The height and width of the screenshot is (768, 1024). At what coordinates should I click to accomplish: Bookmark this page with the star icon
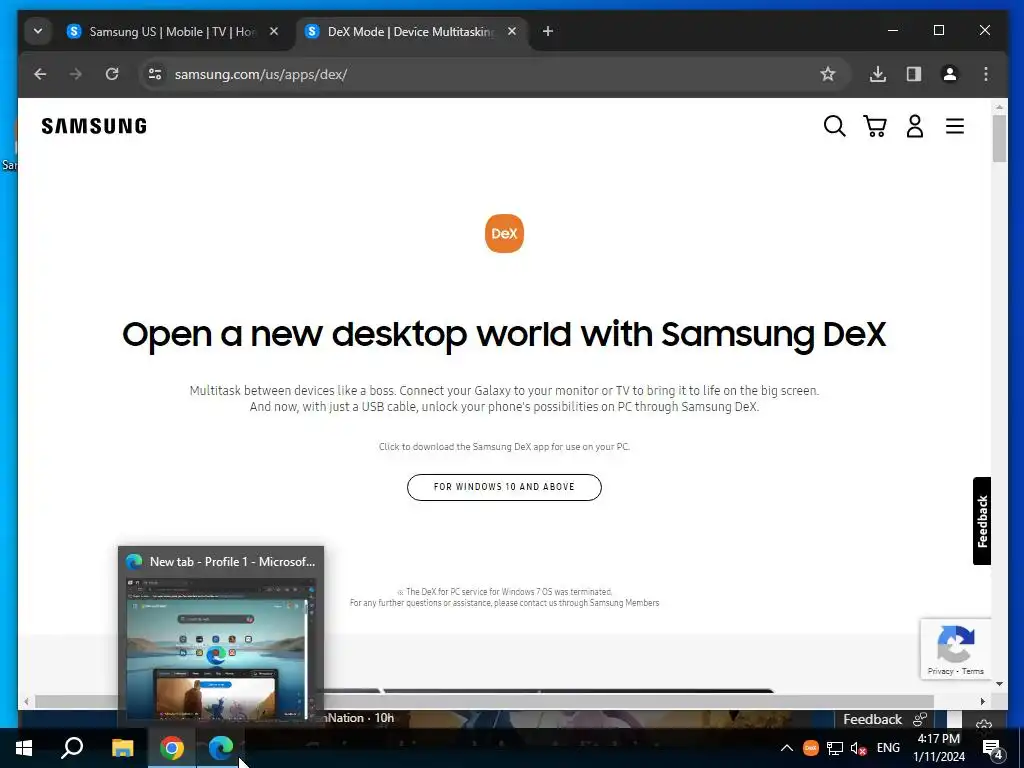pyautogui.click(x=827, y=74)
